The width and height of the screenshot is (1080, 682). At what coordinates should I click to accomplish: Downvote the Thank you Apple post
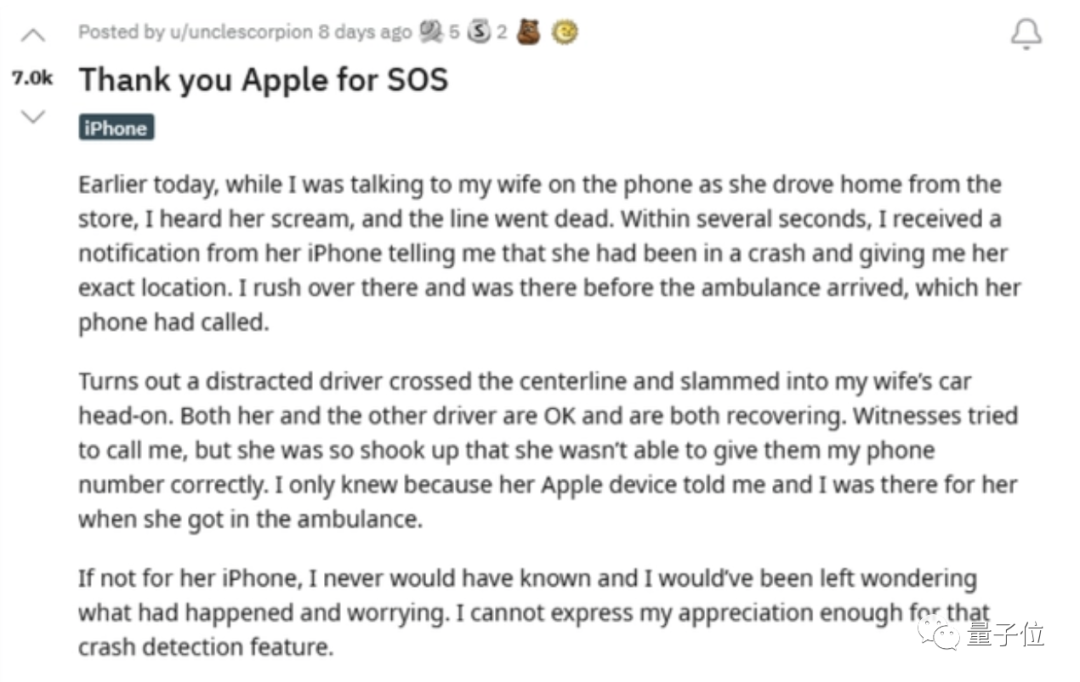click(x=33, y=116)
